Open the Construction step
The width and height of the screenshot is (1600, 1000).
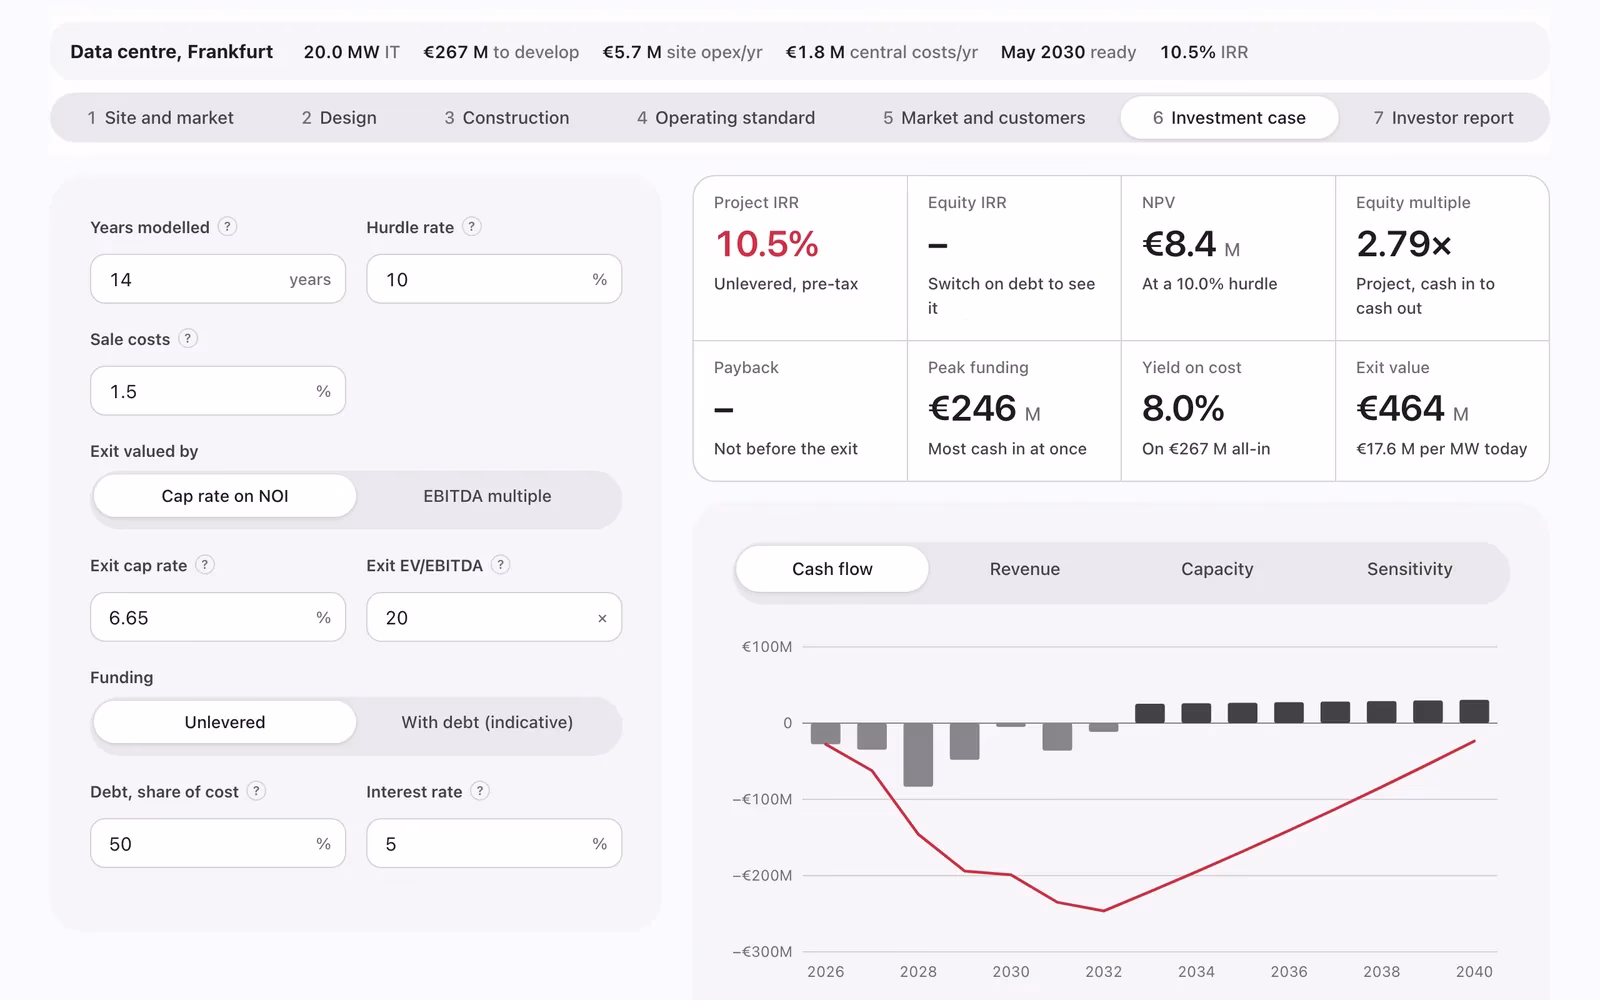(507, 118)
